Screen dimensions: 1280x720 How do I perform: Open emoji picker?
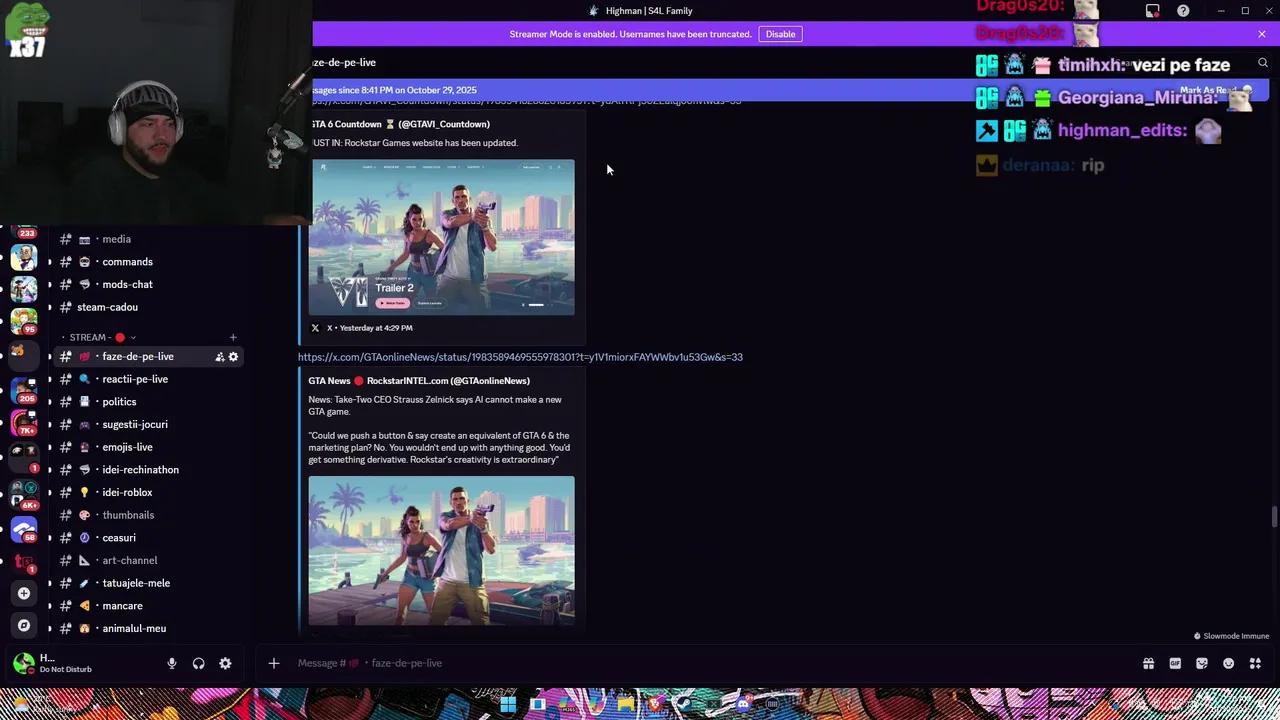(x=1228, y=663)
